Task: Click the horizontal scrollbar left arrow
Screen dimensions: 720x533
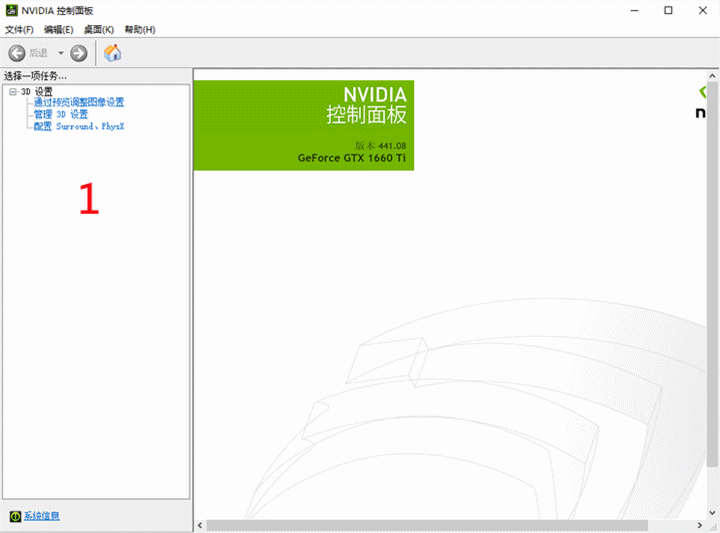Action: (x=200, y=525)
